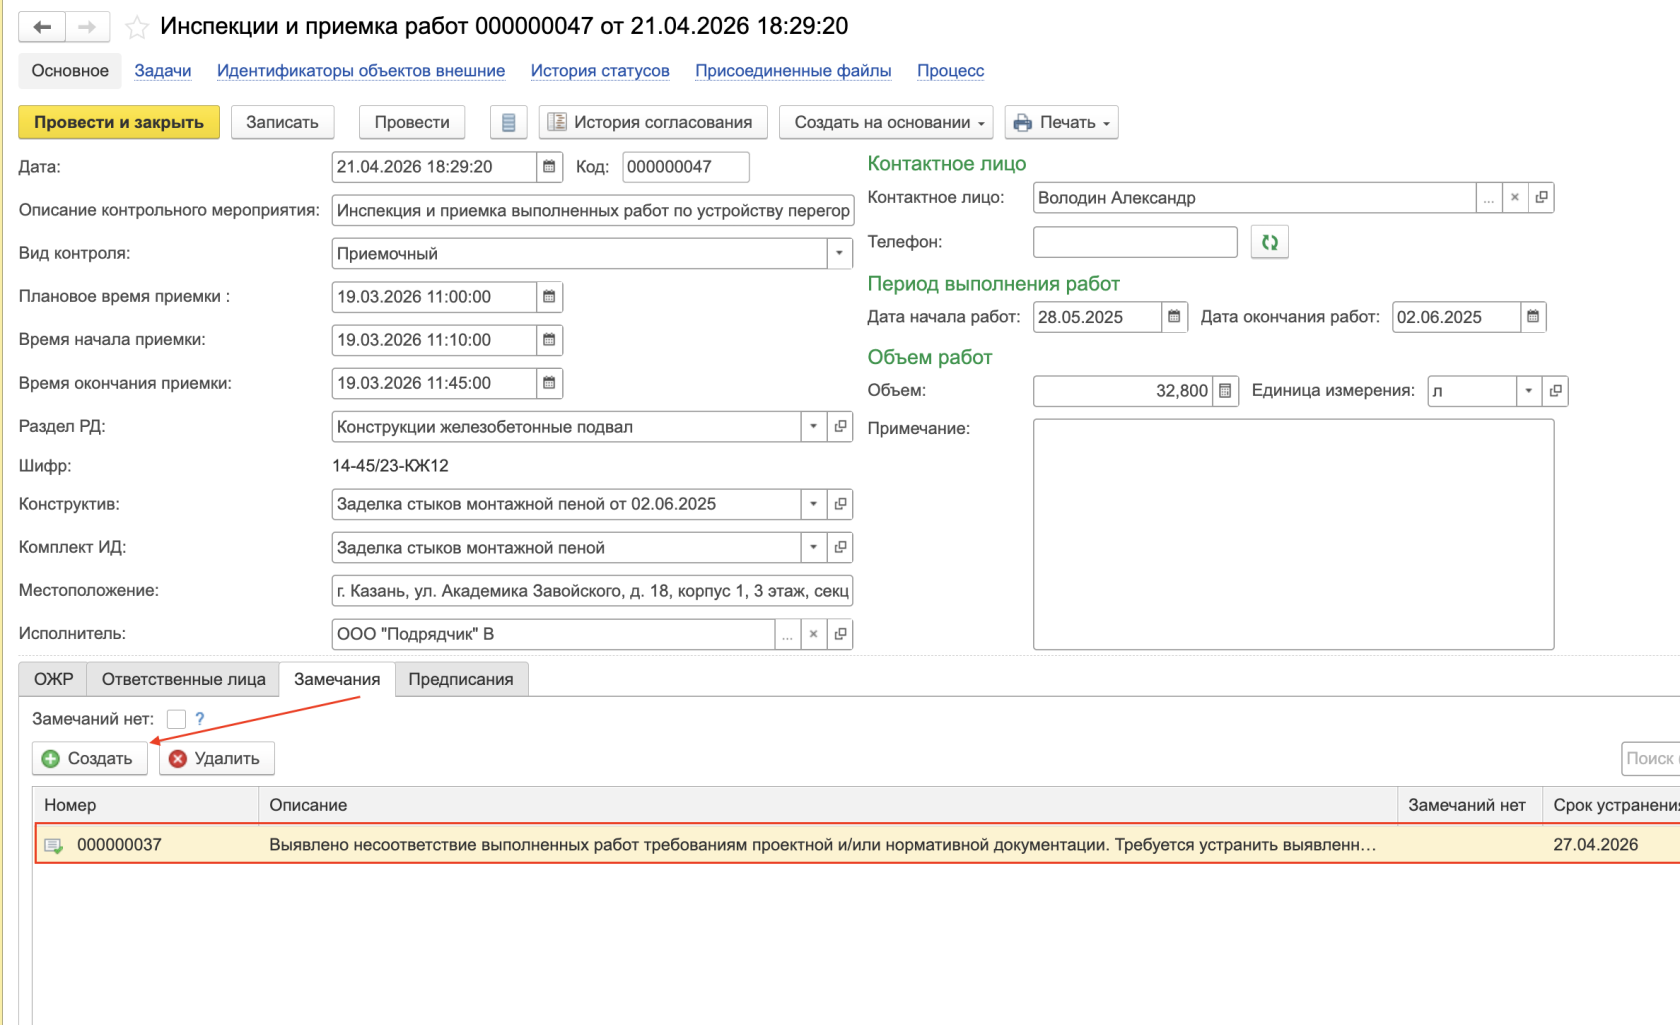1680x1025 pixels.
Task: Click the help question mark near Замечаний нет
Action: click(200, 719)
